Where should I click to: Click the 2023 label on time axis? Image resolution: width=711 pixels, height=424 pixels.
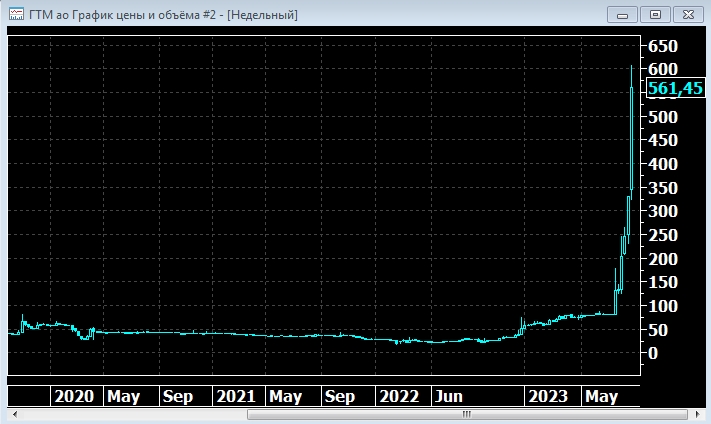[550, 396]
